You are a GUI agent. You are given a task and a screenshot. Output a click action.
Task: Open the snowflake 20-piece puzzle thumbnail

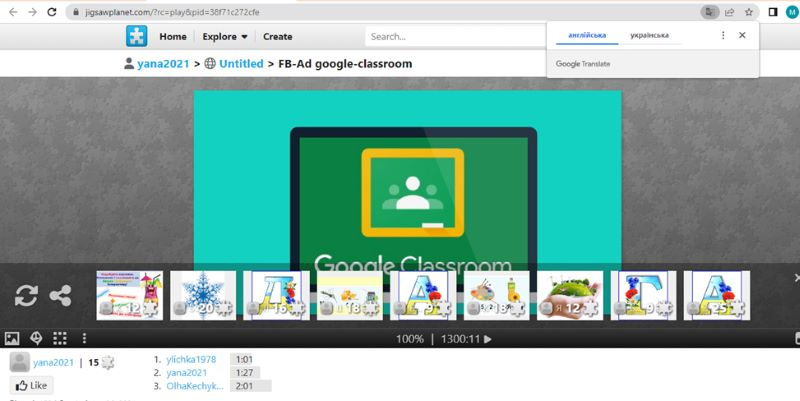203,295
